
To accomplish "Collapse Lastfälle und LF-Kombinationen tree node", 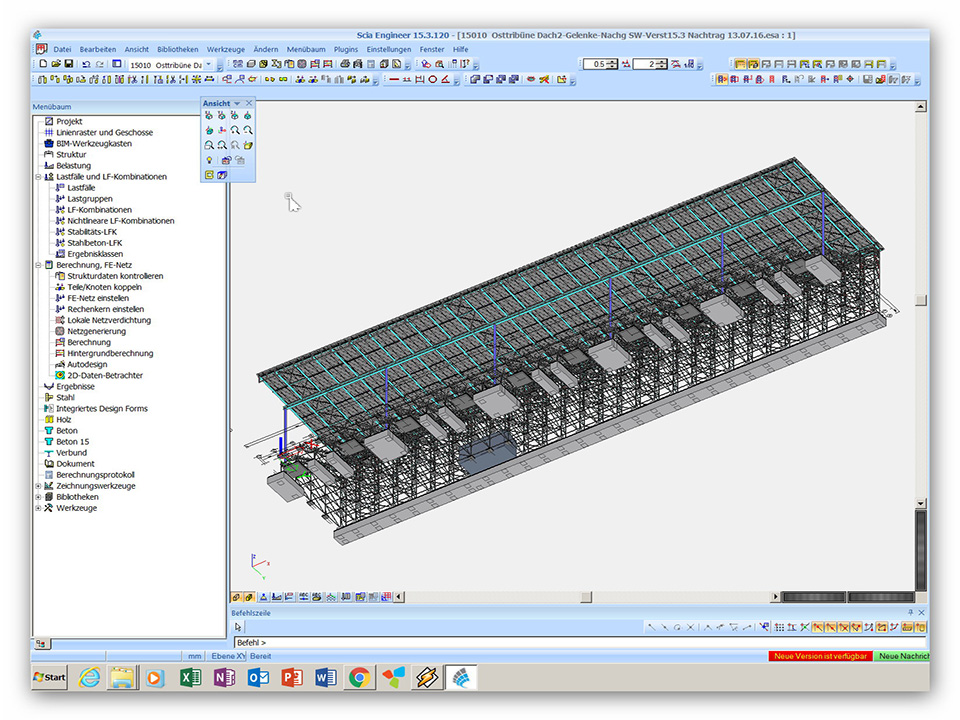I will point(38,177).
